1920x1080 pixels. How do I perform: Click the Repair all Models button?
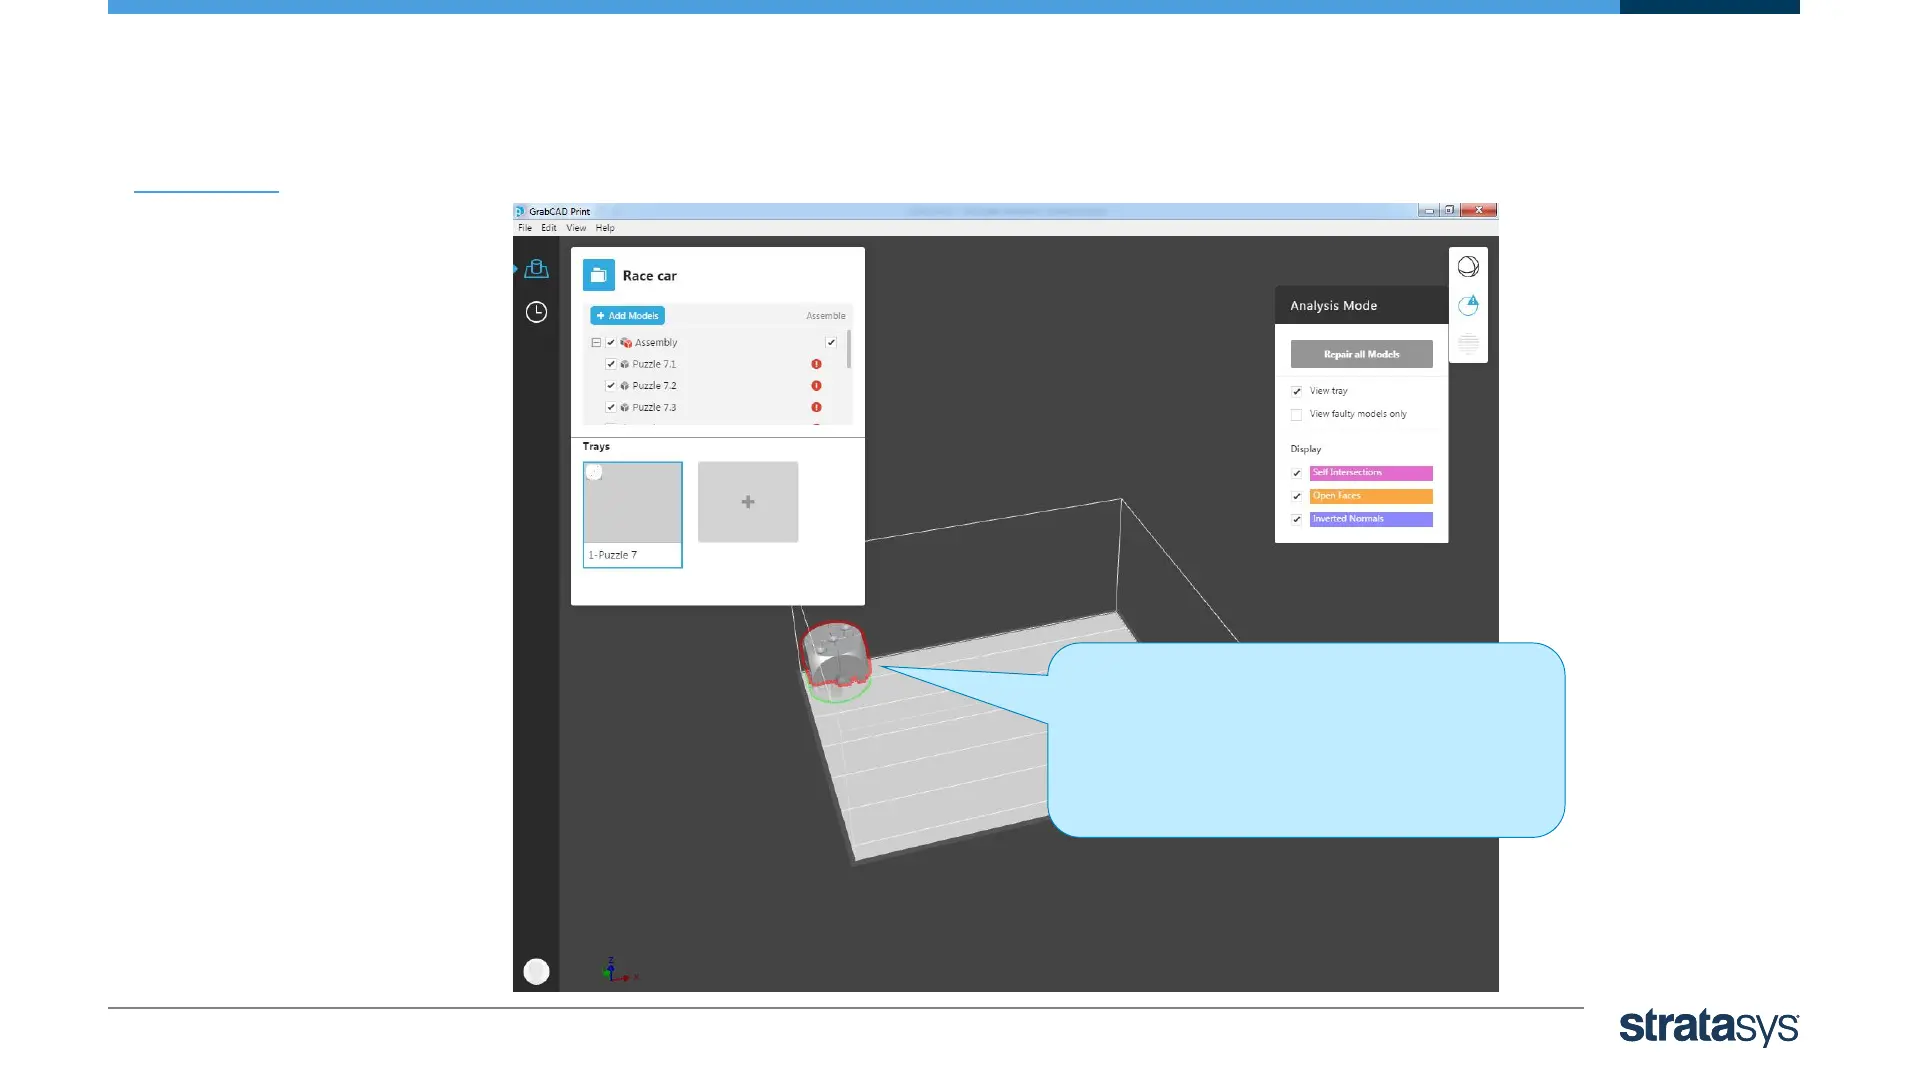[x=1361, y=354]
